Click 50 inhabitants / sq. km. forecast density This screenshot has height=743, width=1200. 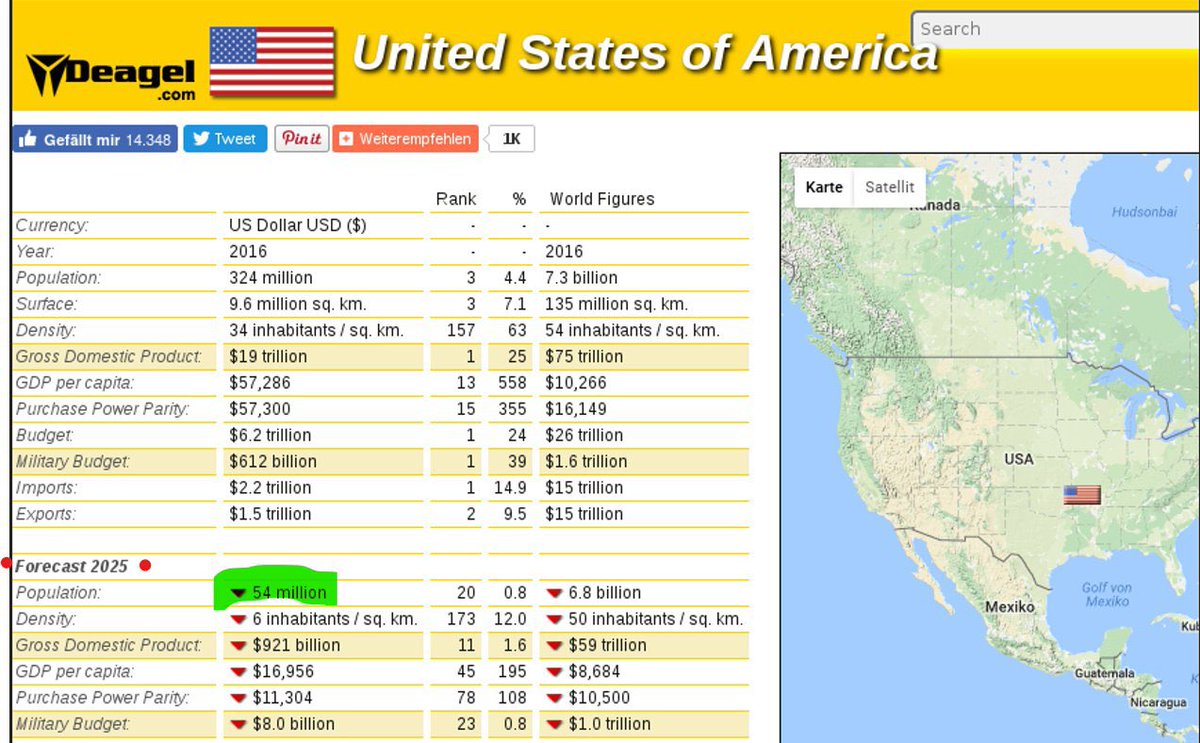pos(656,619)
